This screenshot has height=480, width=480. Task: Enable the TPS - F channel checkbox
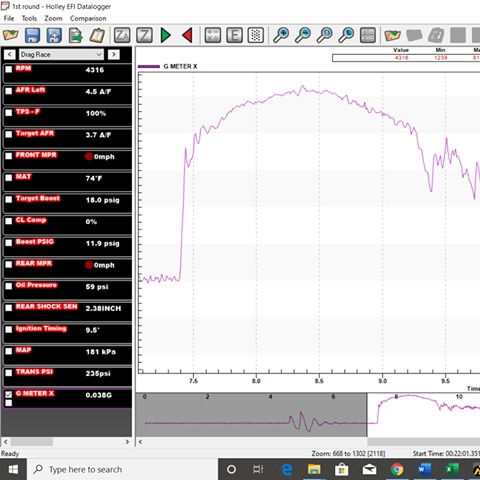[9, 112]
